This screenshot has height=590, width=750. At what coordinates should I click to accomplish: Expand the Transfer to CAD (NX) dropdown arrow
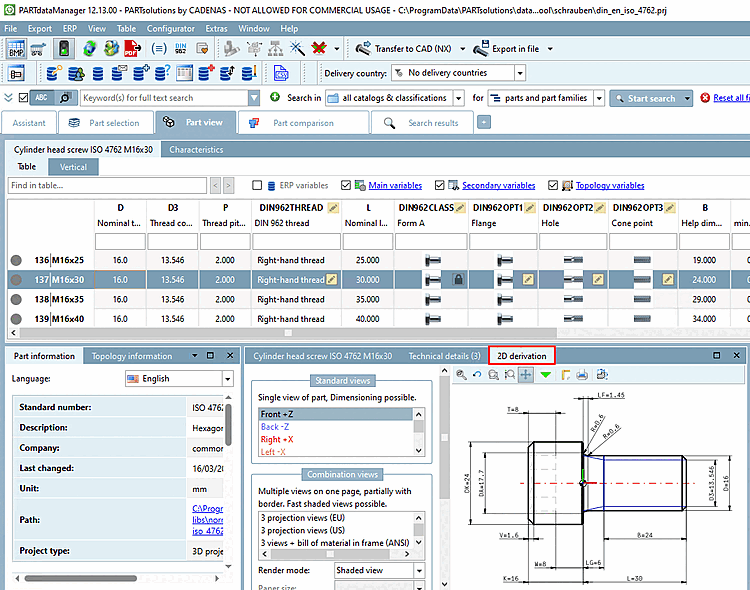463,49
